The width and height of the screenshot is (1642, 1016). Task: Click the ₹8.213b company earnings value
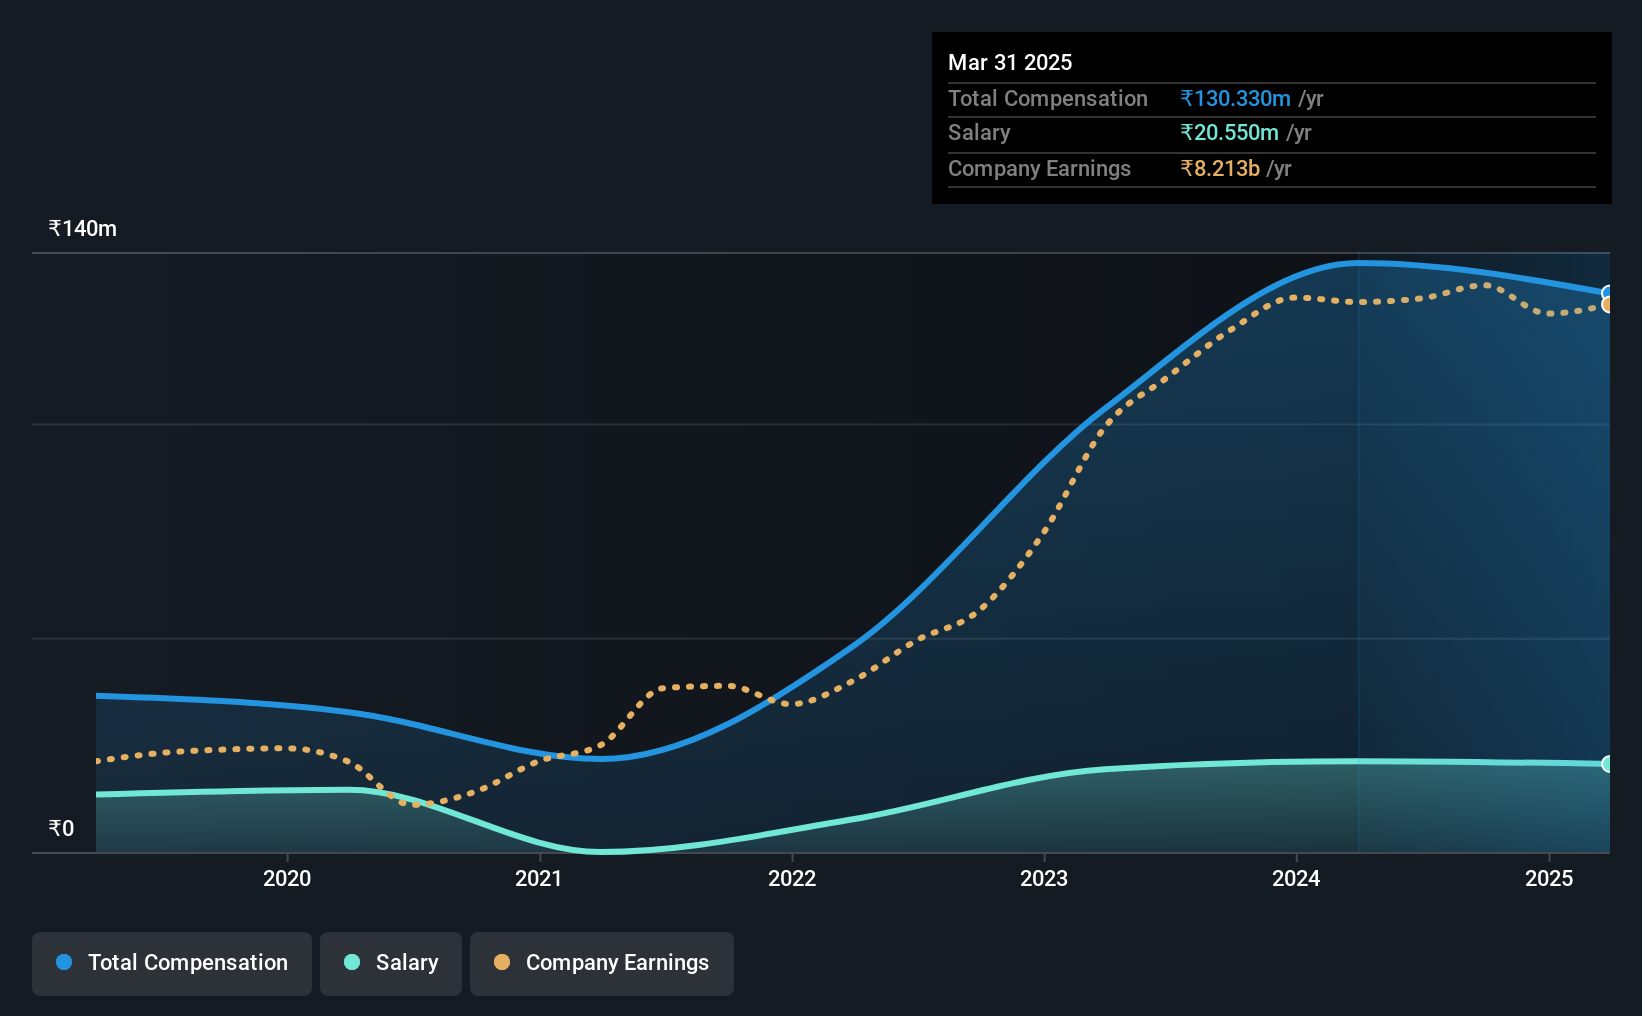[1220, 168]
